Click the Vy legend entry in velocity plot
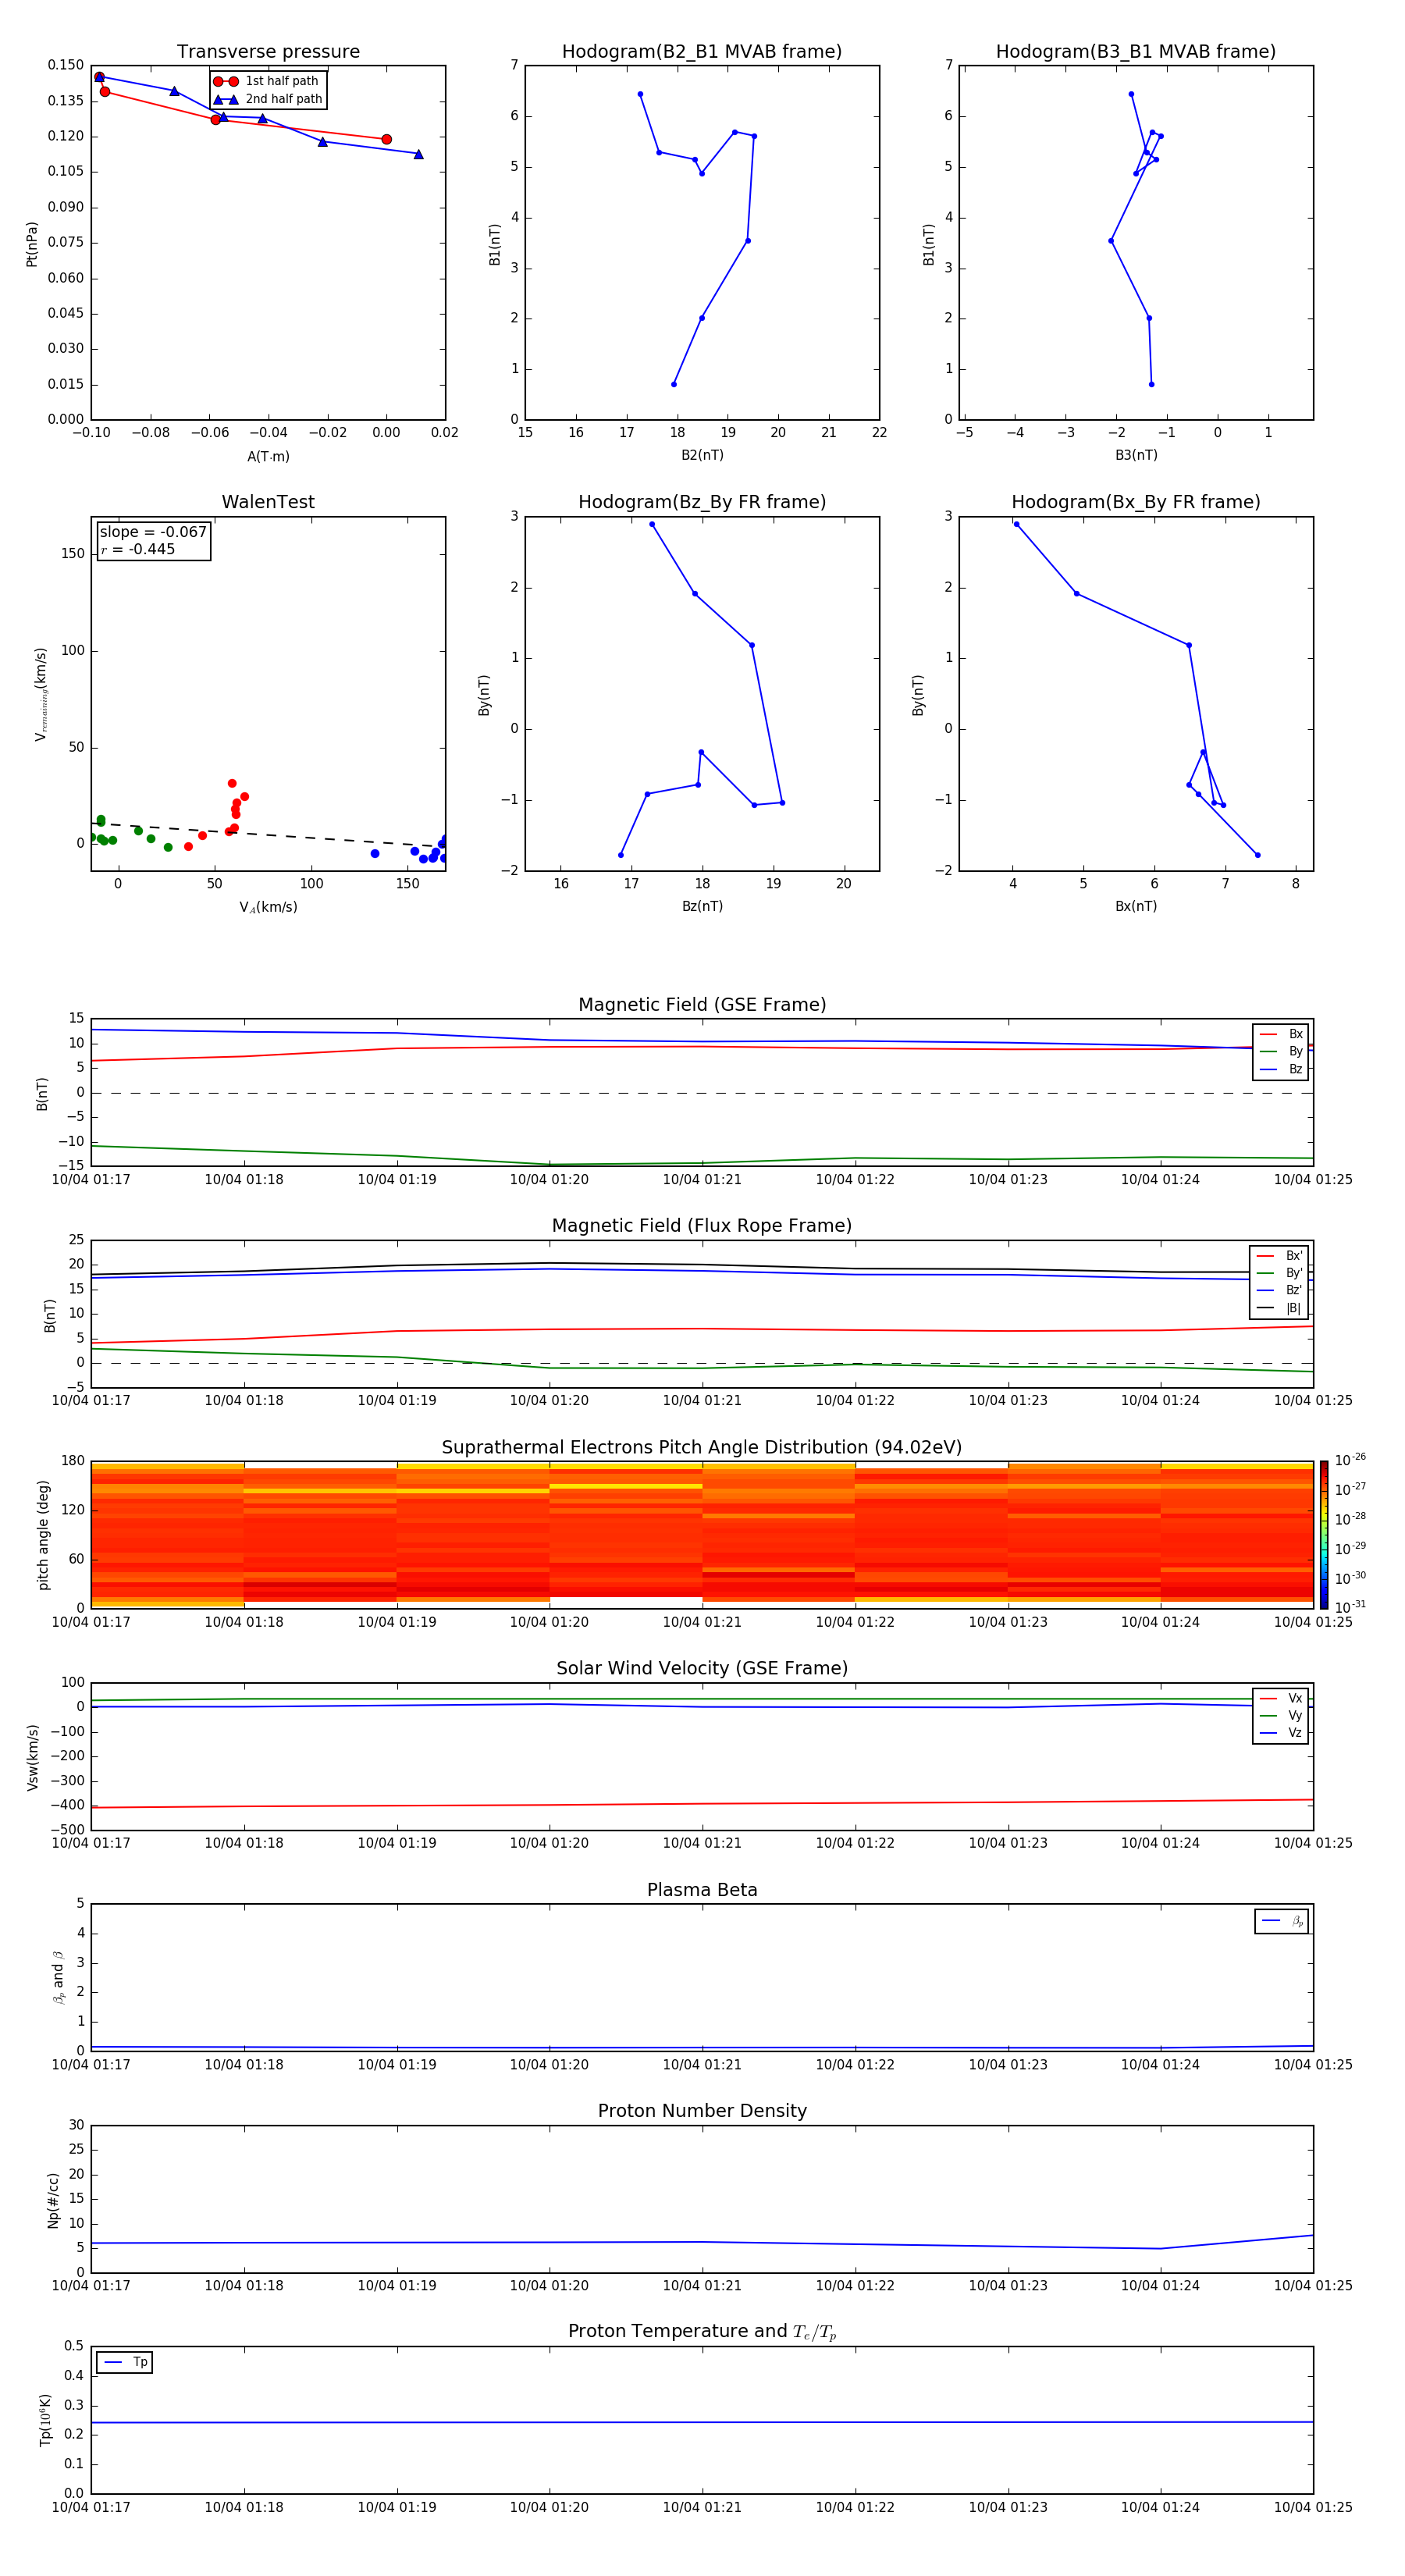 (1281, 1715)
